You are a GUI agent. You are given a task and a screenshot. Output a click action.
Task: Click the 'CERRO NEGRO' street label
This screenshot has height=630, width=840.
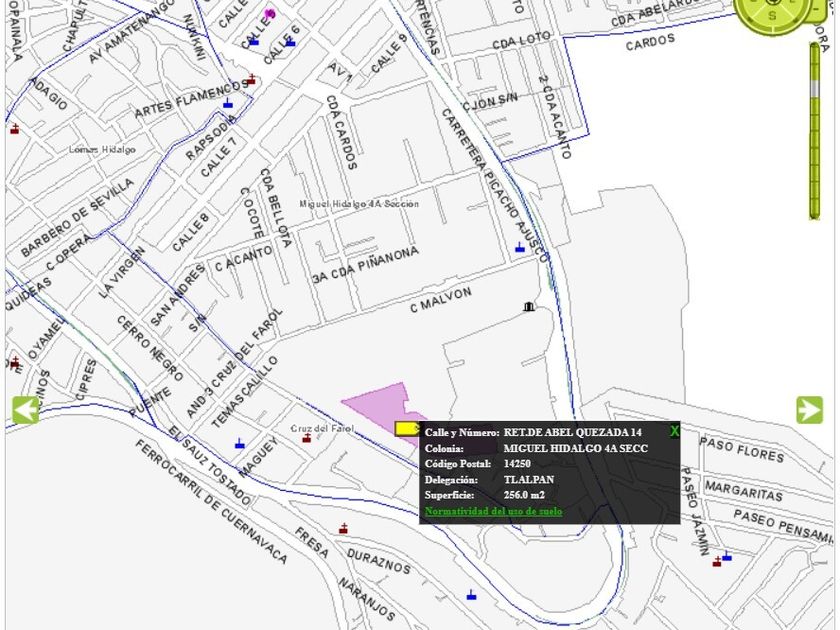point(149,348)
